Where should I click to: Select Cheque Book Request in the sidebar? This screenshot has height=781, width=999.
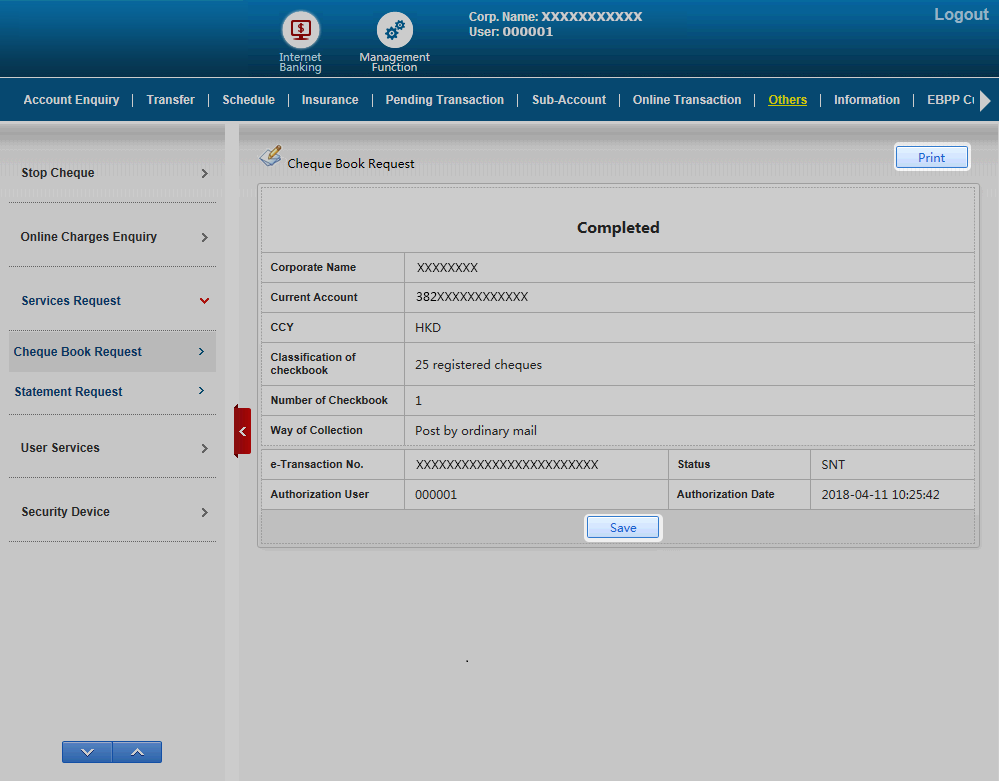tap(110, 352)
